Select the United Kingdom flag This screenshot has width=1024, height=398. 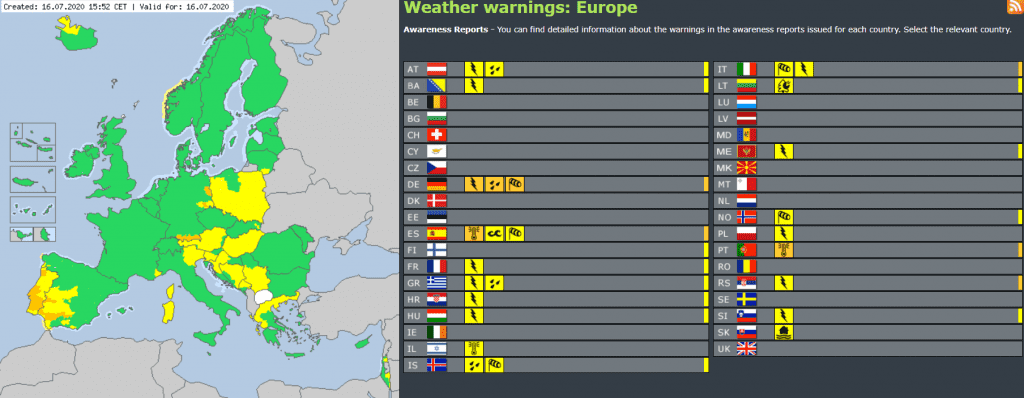click(x=746, y=348)
